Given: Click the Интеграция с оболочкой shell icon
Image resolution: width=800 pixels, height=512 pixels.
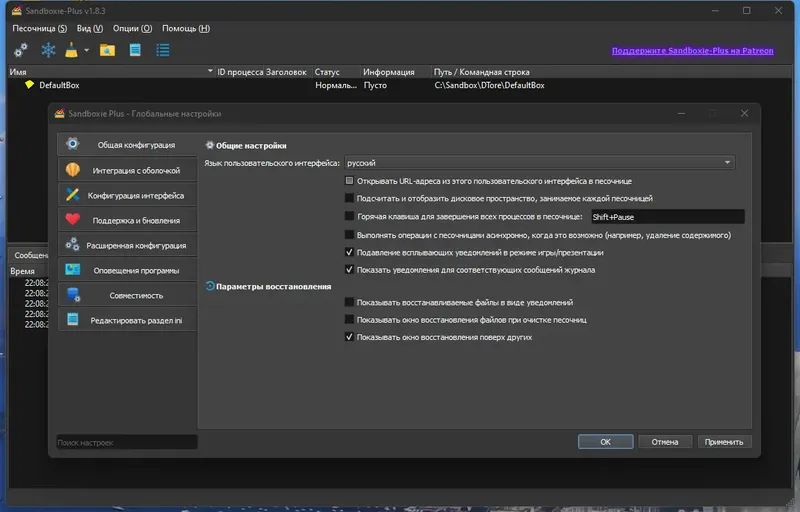Looking at the screenshot, I should point(72,169).
